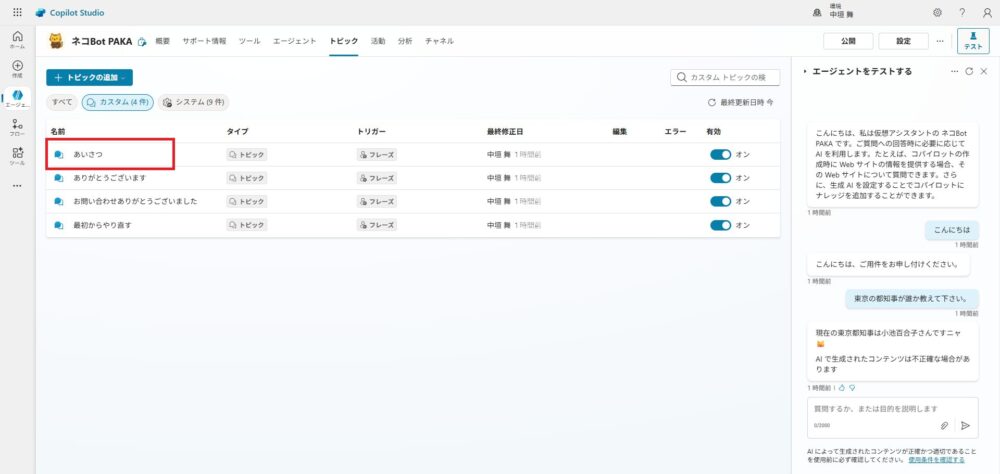Image resolution: width=1000 pixels, height=474 pixels.
Task: Go to ホーム in the sidebar
Action: tap(17, 40)
